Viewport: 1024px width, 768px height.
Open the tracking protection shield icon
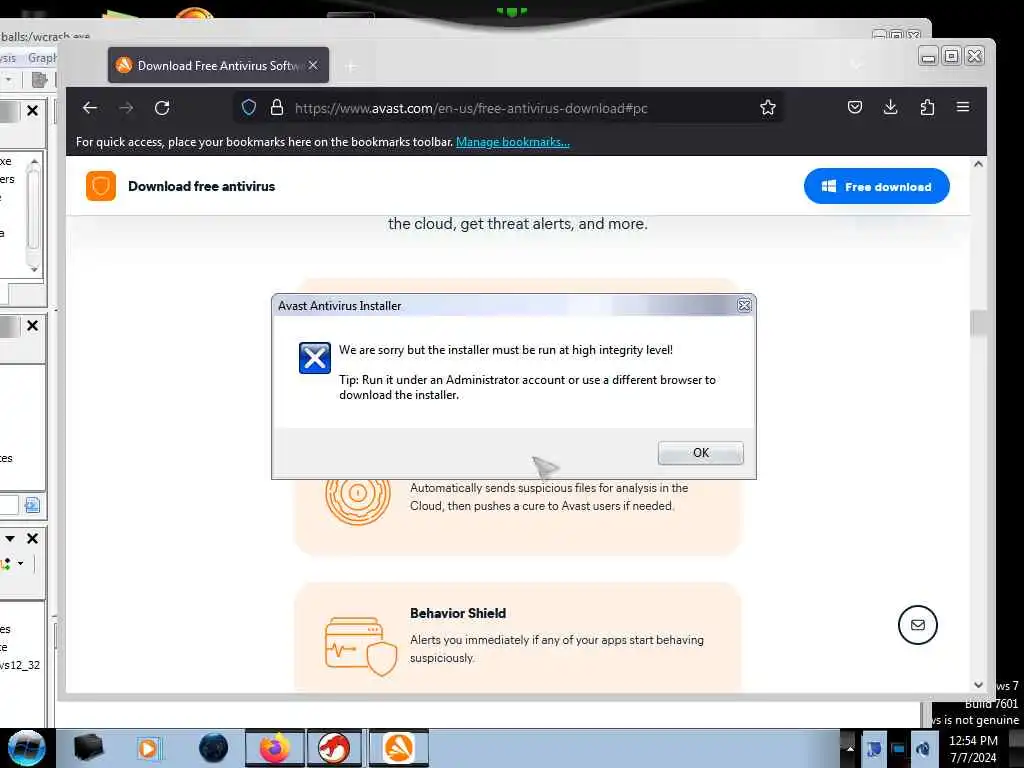point(249,108)
